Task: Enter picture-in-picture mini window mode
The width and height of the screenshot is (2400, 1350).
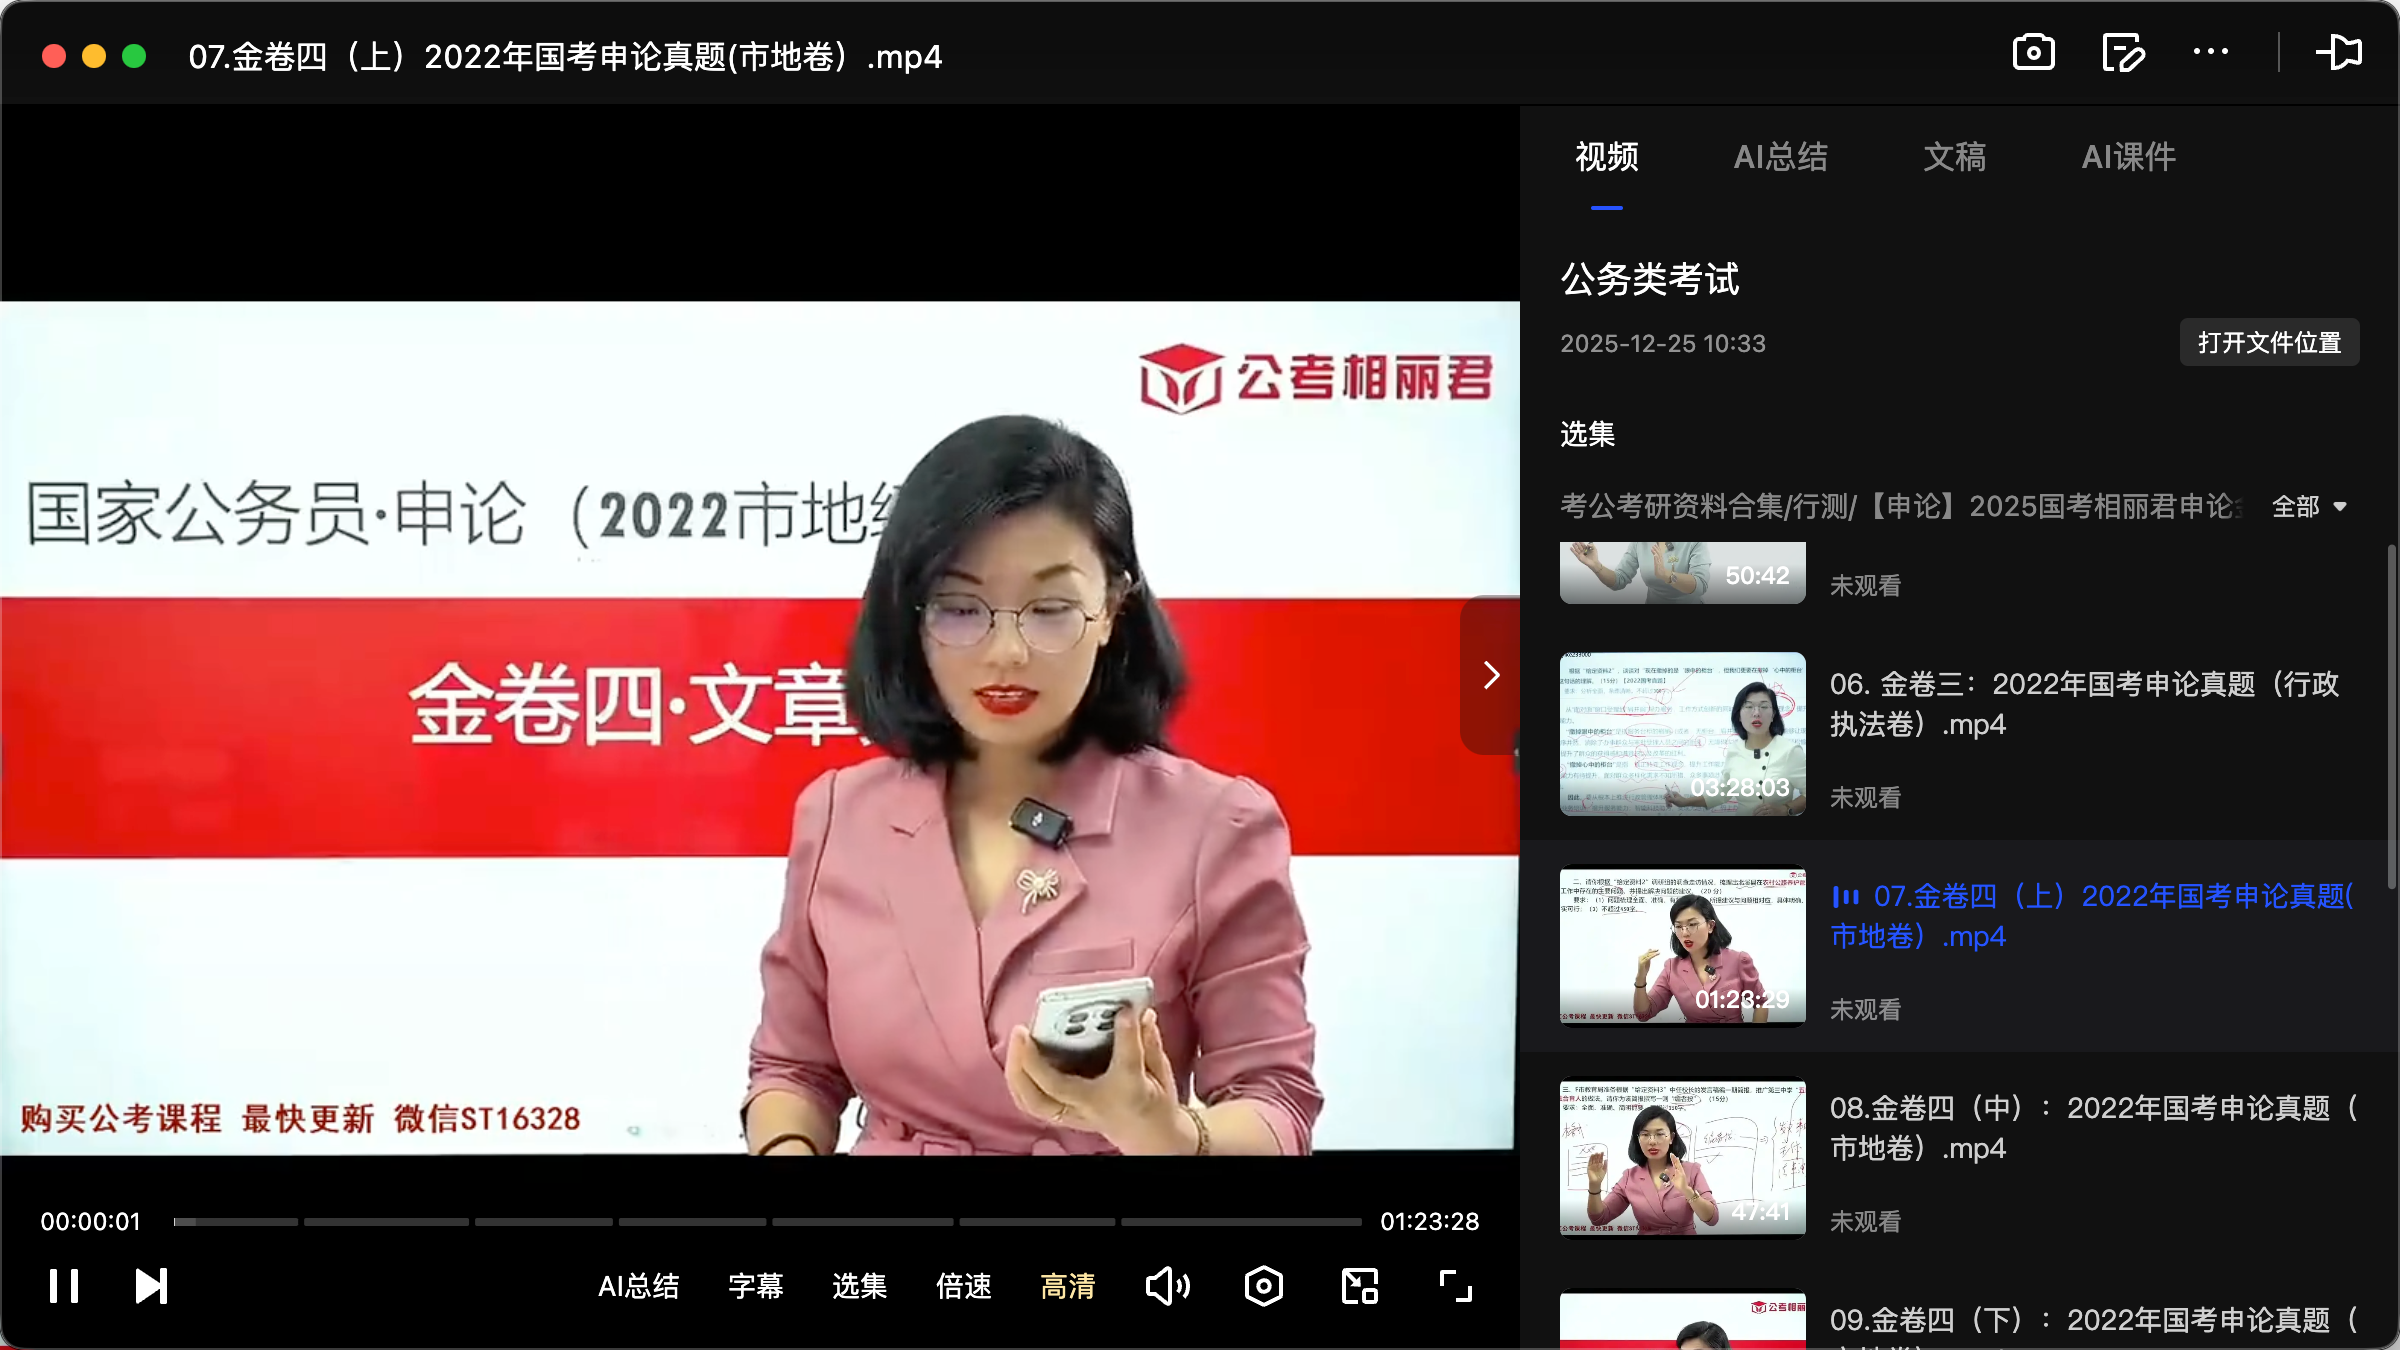Action: tap(1358, 1286)
